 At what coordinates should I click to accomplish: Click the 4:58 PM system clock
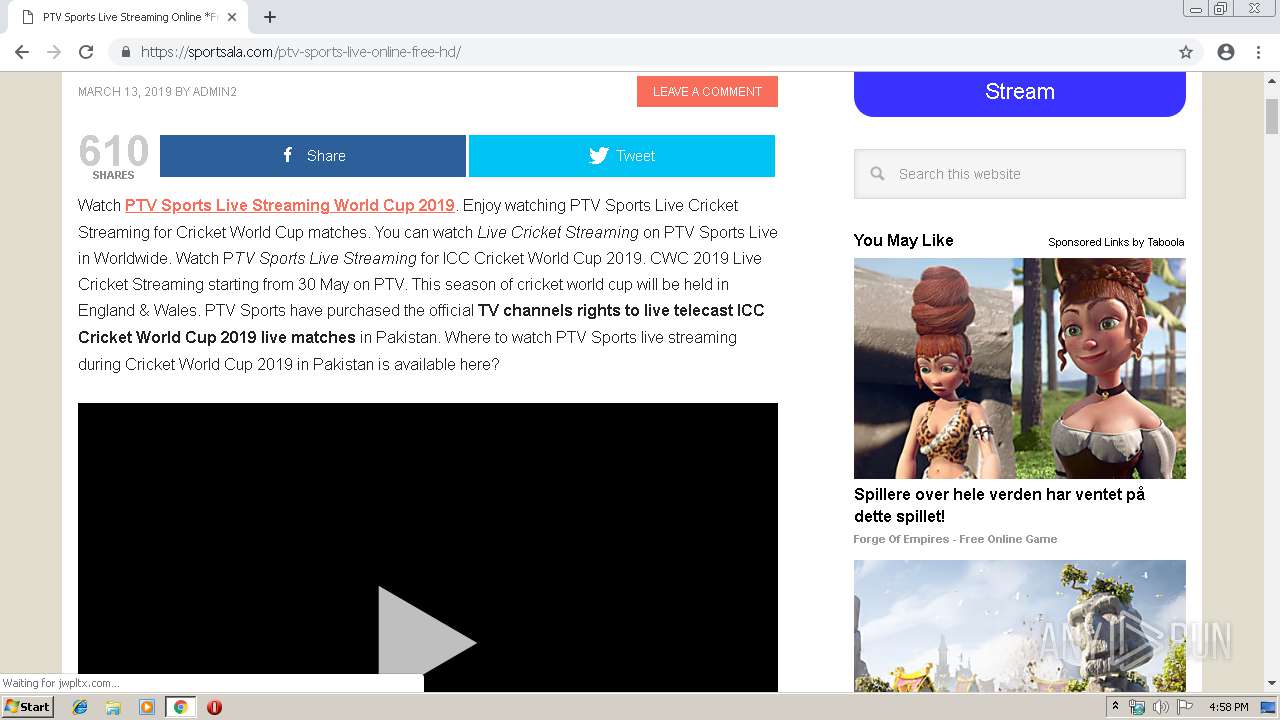1228,707
